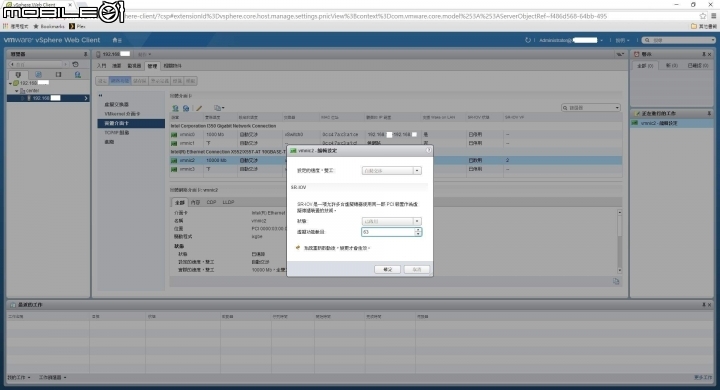The height and width of the screenshot is (390, 720).
Task: Select the All (全部) tab in the alarms panel
Action: tap(645, 66)
